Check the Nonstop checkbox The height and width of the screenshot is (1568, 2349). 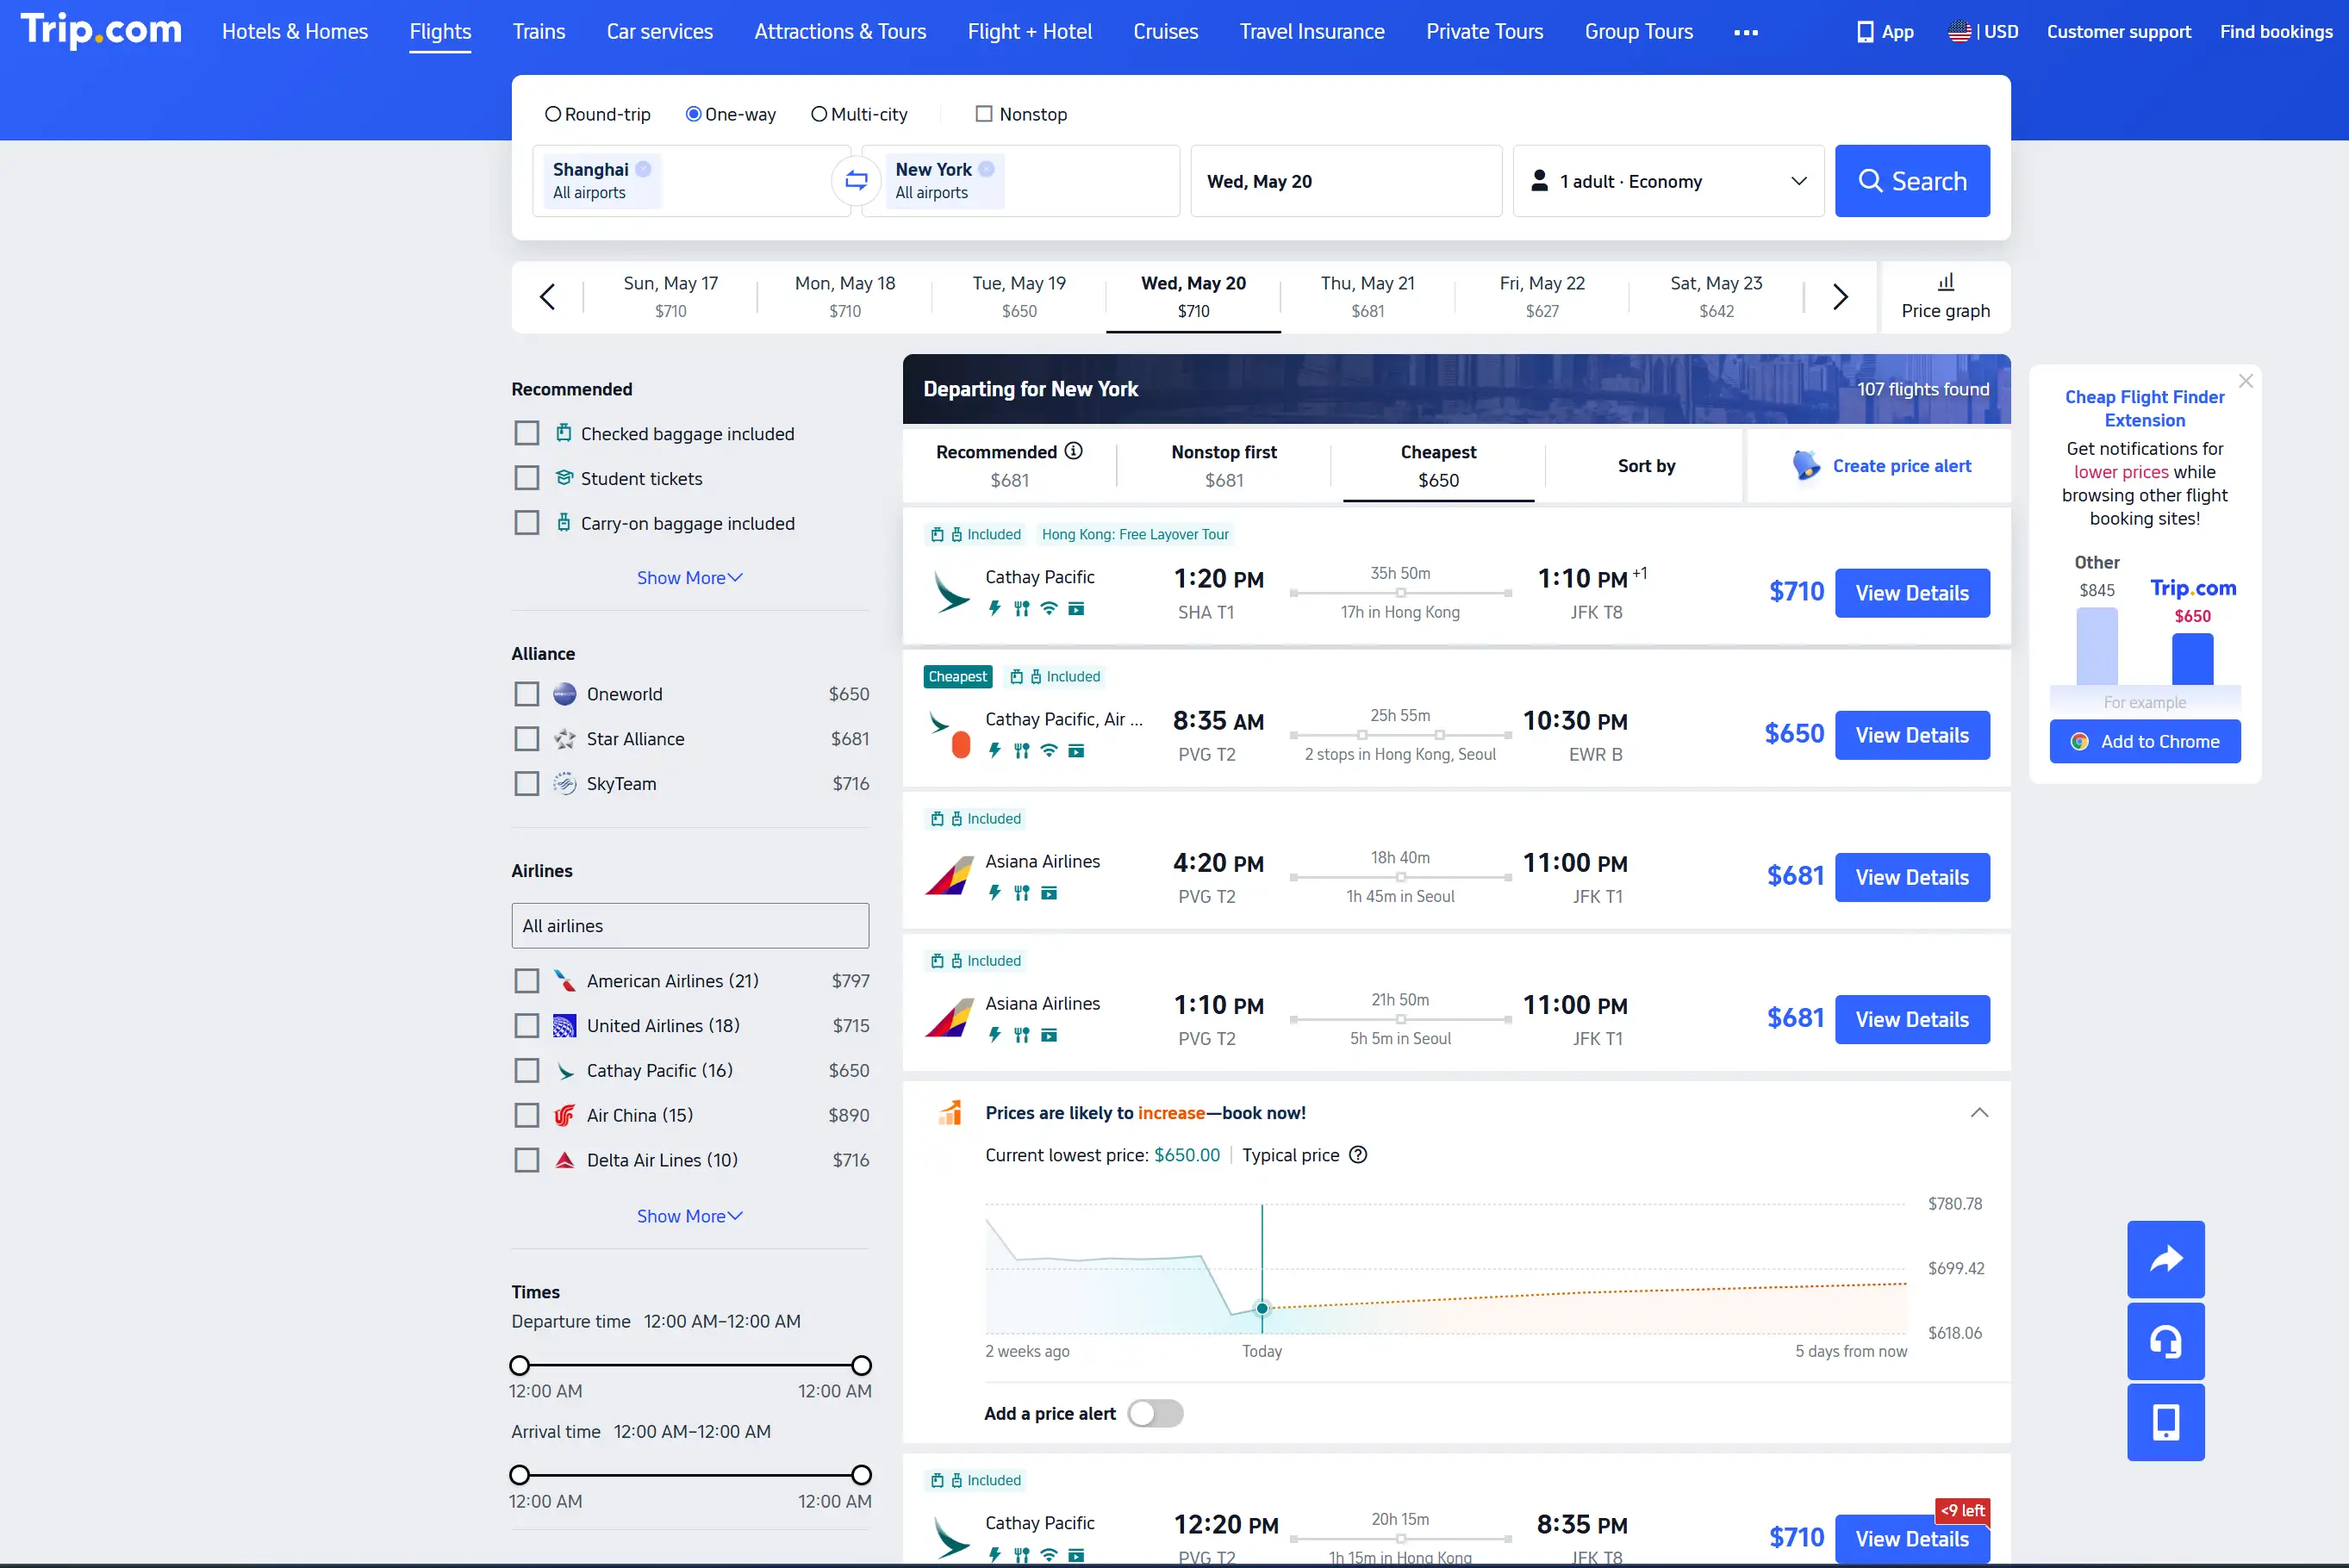point(984,114)
